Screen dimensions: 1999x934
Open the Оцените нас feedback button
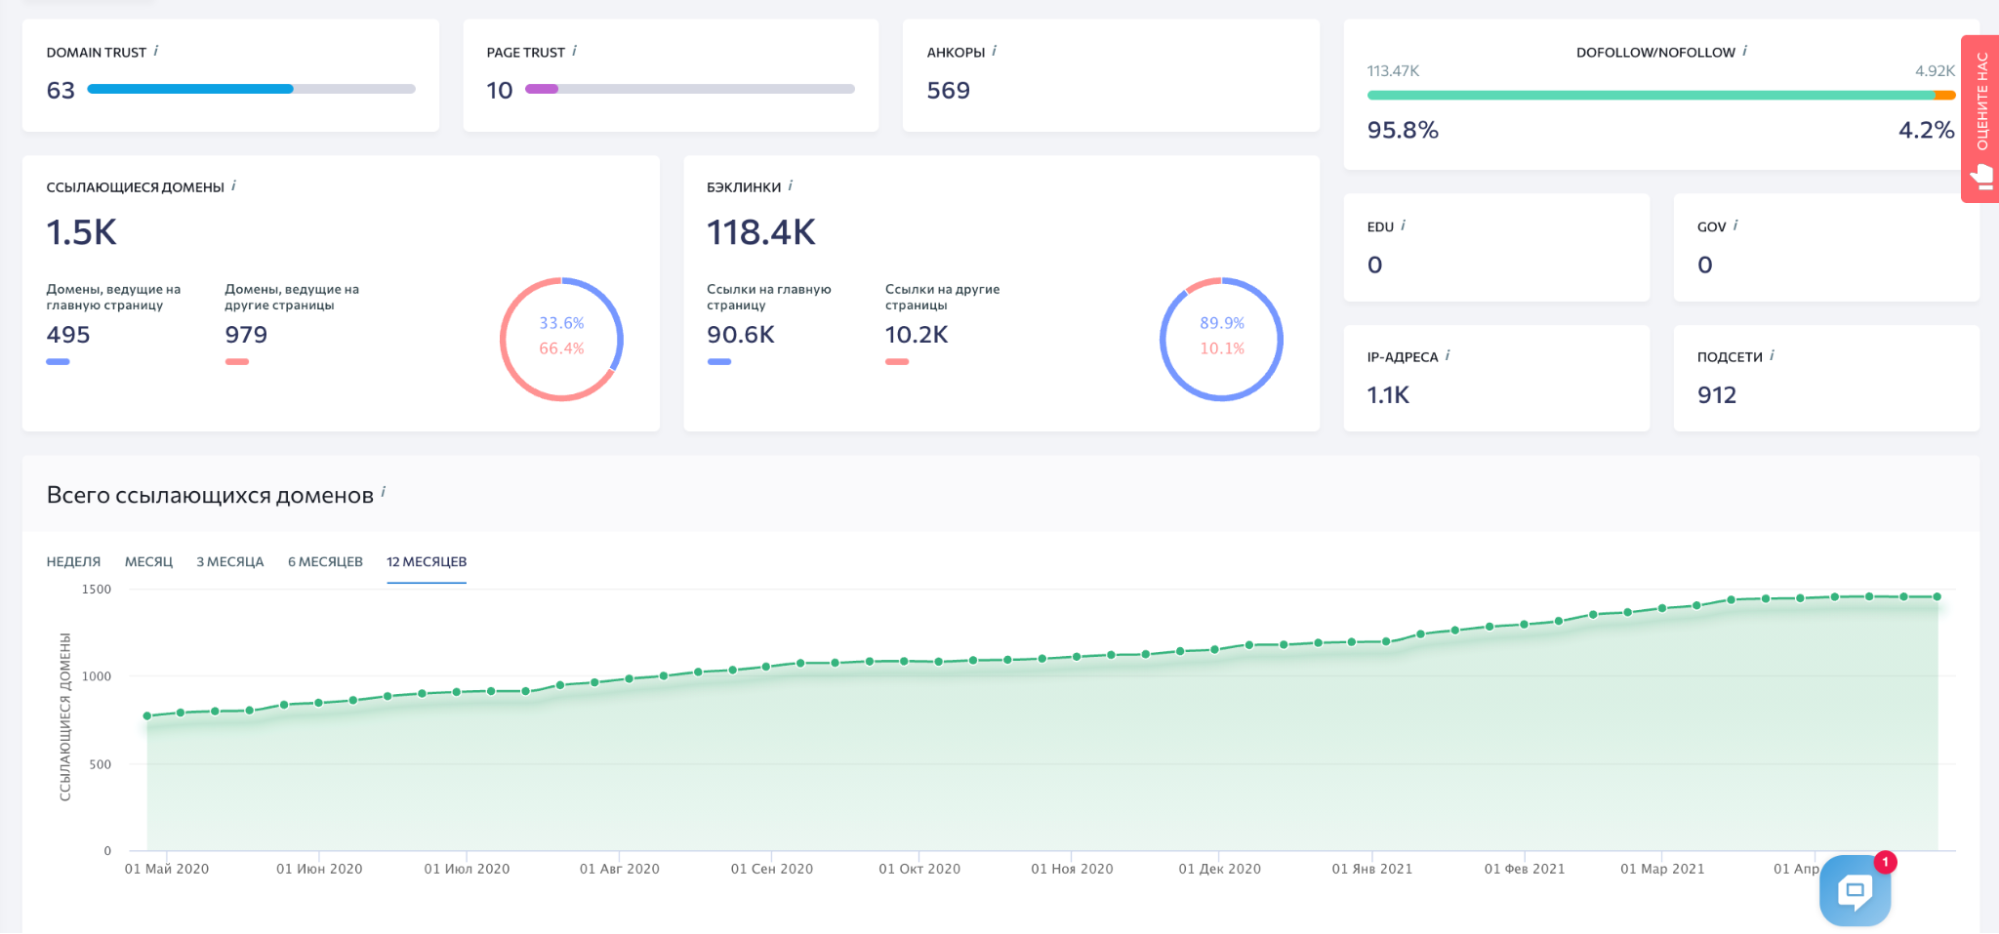click(1980, 119)
